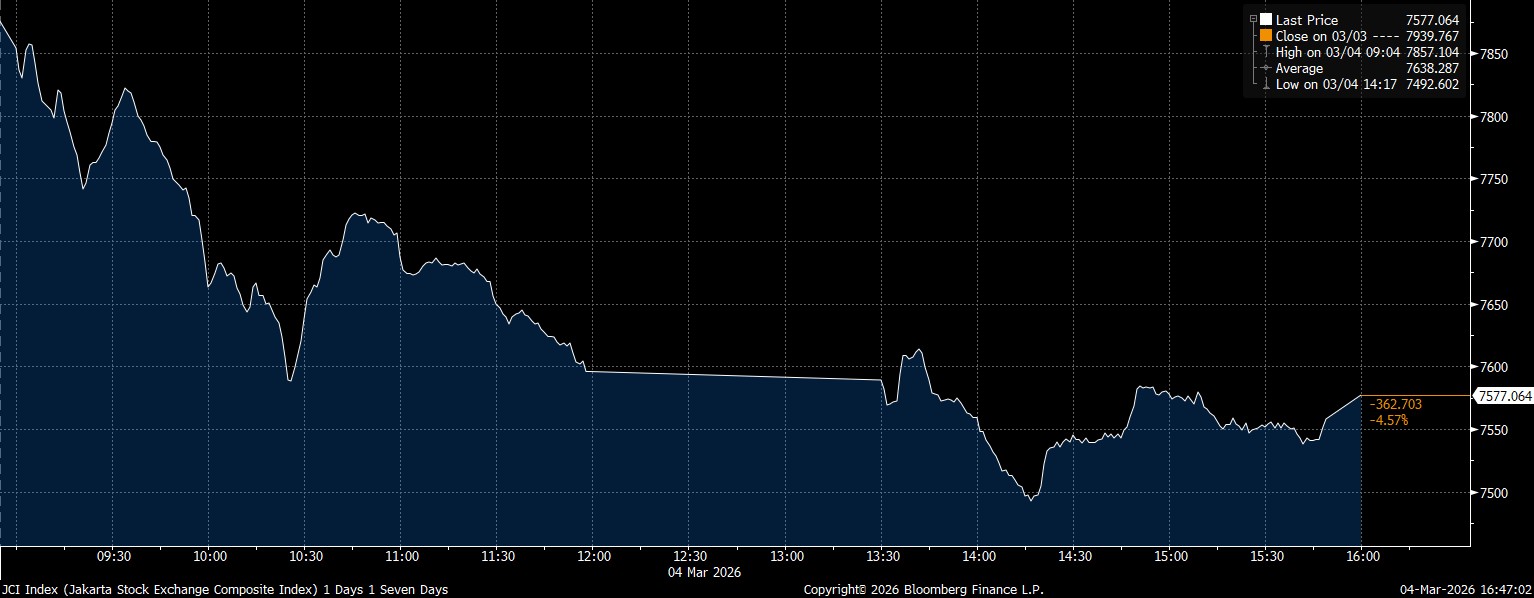Click the 12:00 time axis label
Screen dimensions: 1534x598
tap(594, 556)
